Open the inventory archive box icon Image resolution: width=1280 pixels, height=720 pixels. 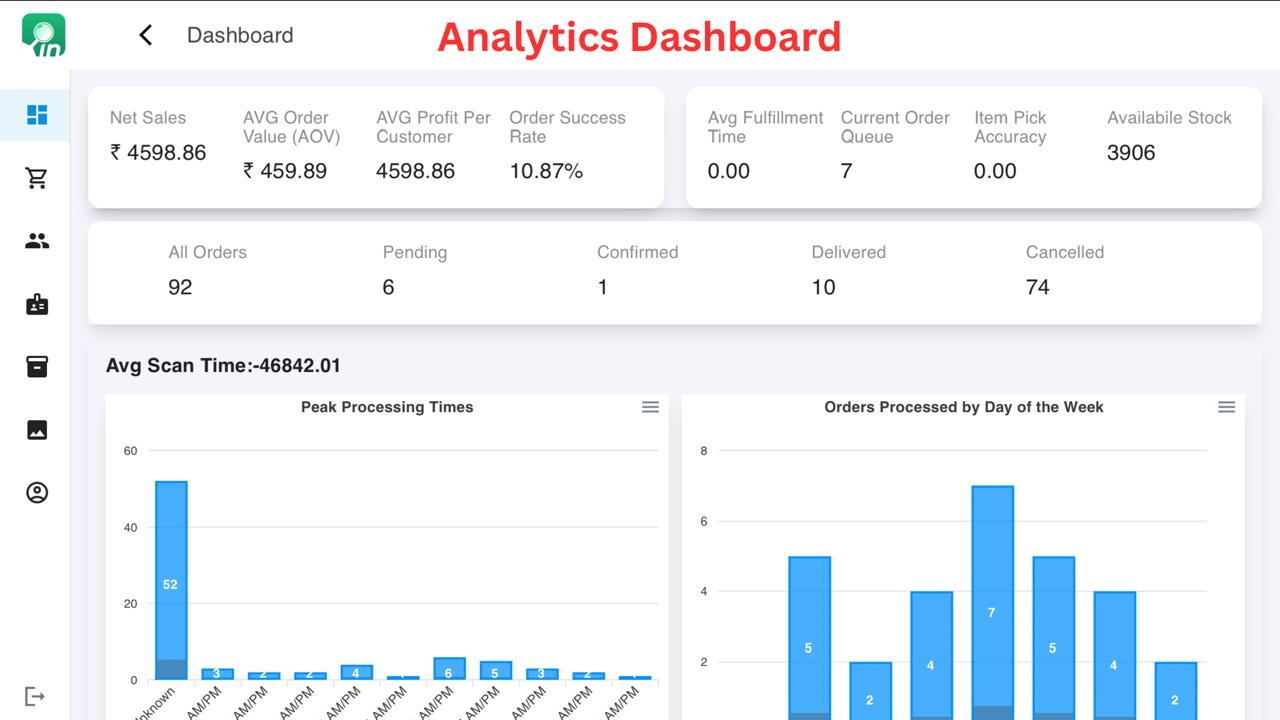(x=36, y=367)
